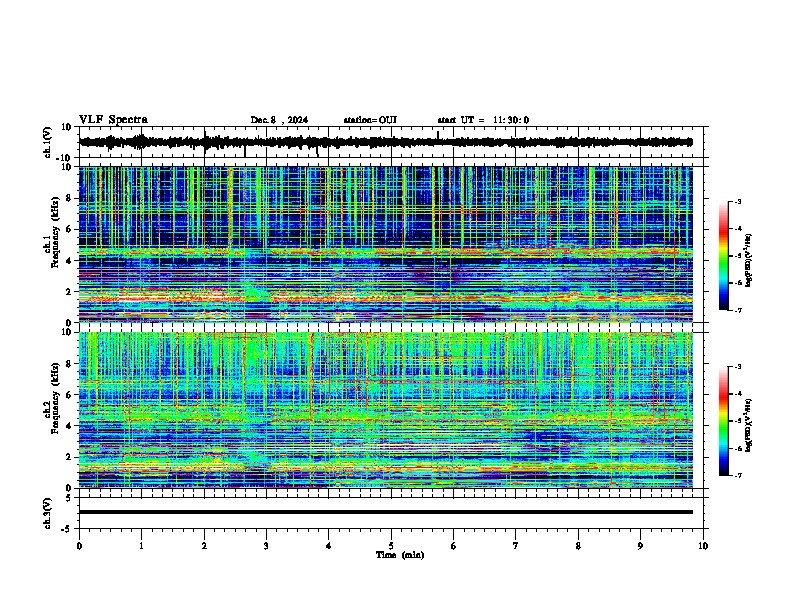The width and height of the screenshot is (792, 612).
Task: Click the ch.2 "Frequency (kHz)" axis label
Action: (x=55, y=398)
